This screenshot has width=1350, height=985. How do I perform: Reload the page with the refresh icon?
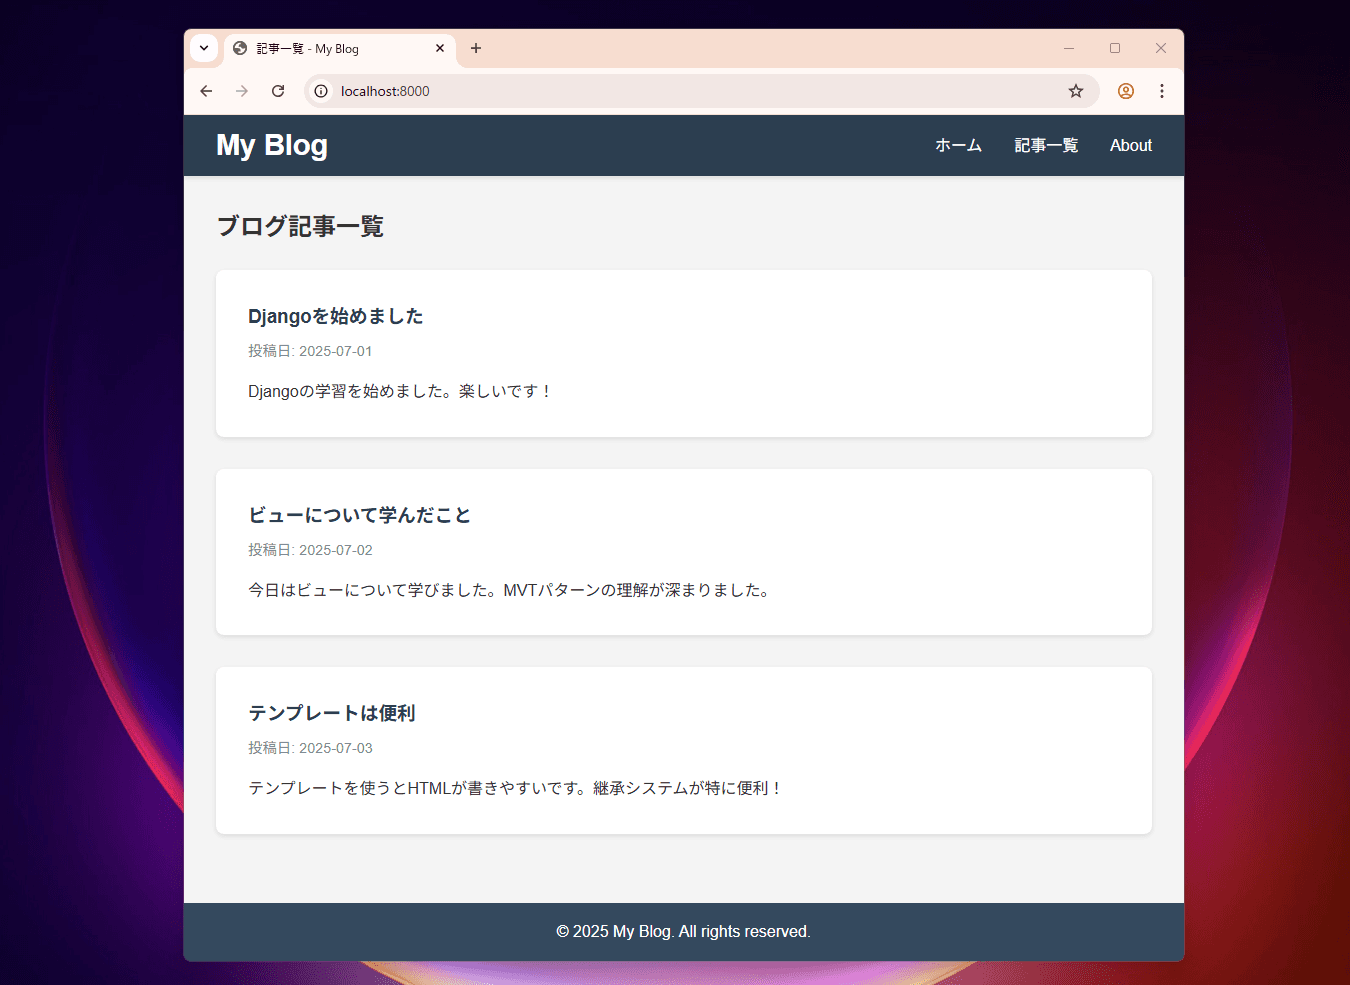[278, 91]
